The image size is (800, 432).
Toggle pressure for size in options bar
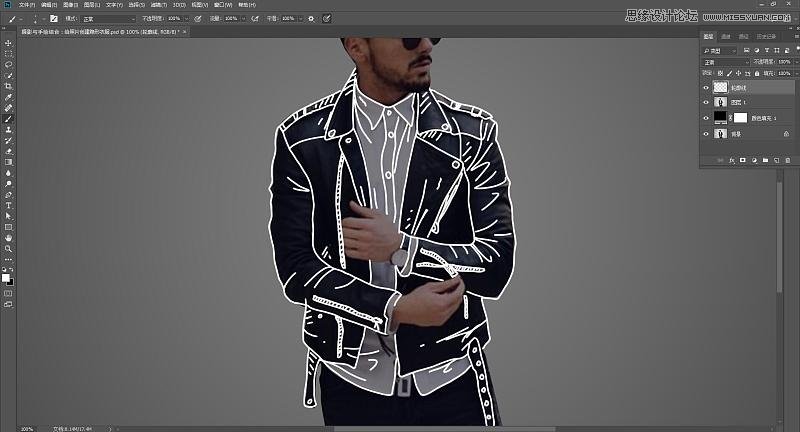point(327,18)
